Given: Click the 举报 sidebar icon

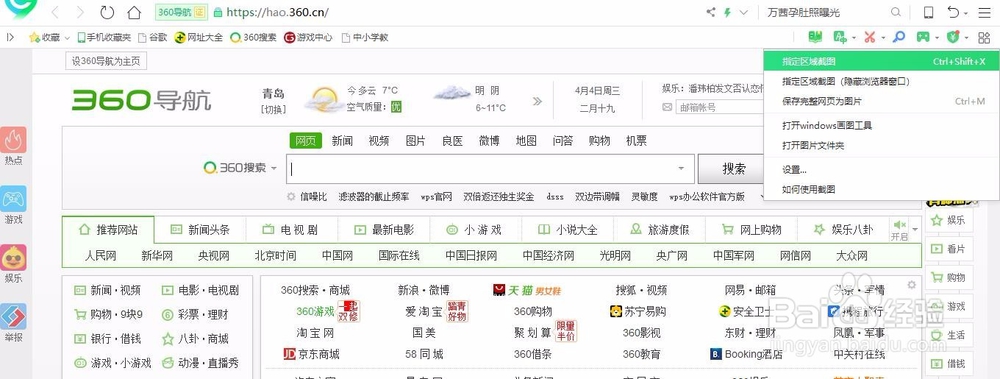Looking at the screenshot, I should pyautogui.click(x=13, y=316).
